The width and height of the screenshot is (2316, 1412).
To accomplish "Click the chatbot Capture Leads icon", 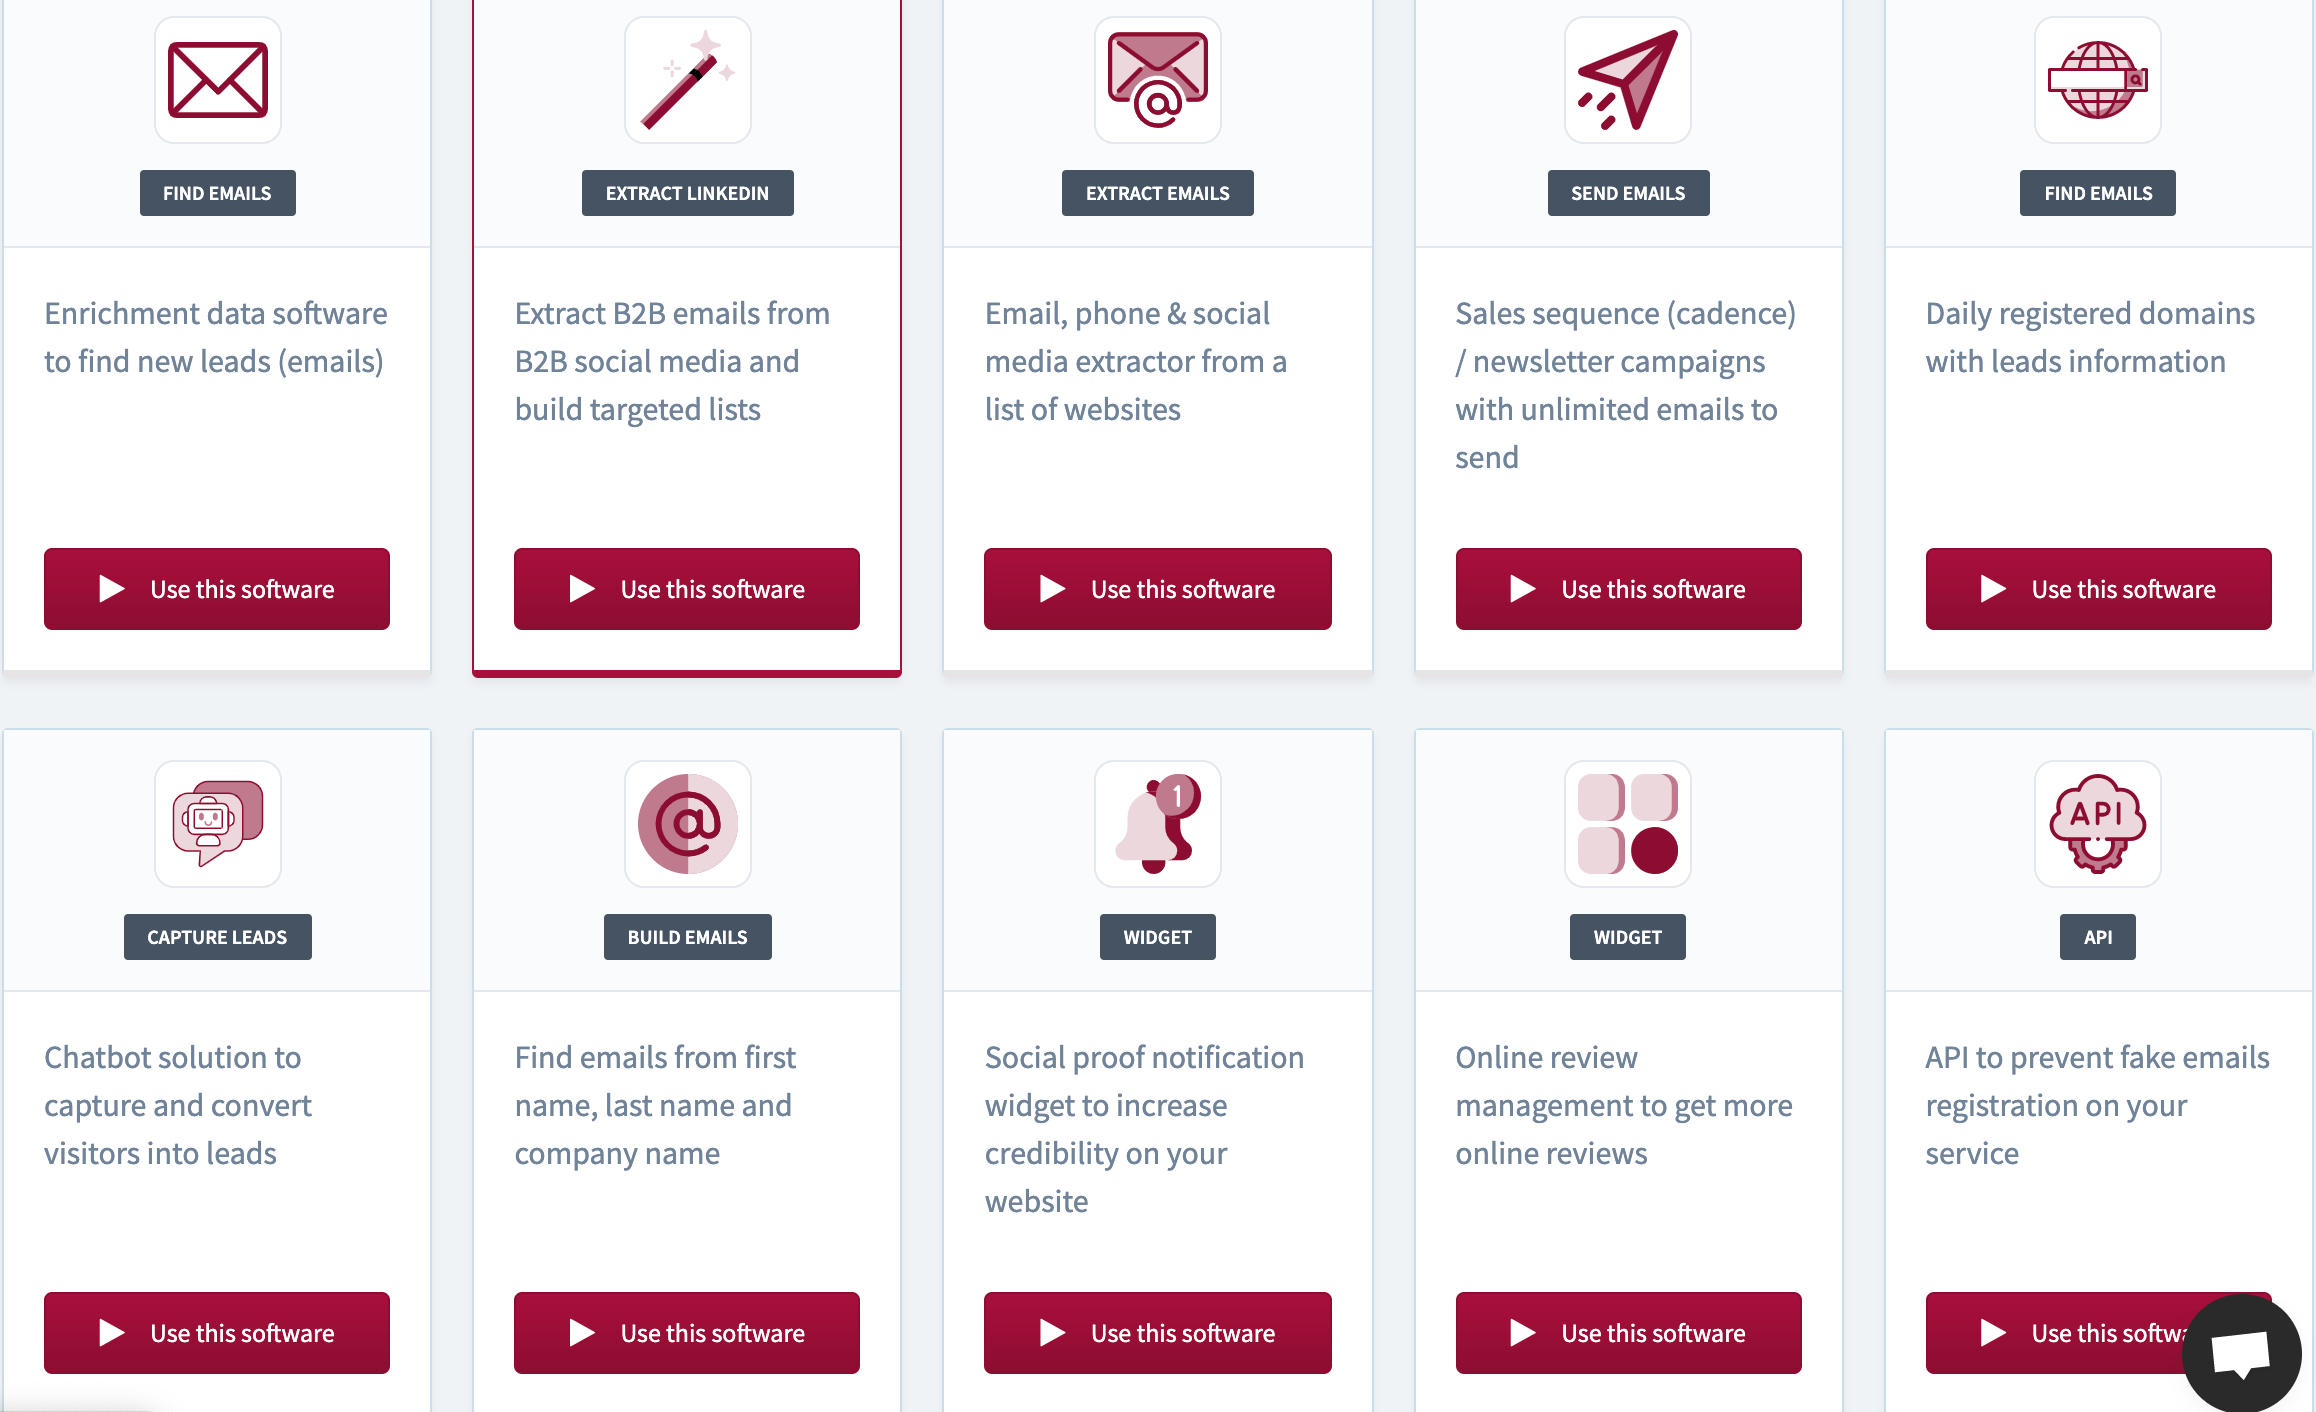I will (x=218, y=824).
